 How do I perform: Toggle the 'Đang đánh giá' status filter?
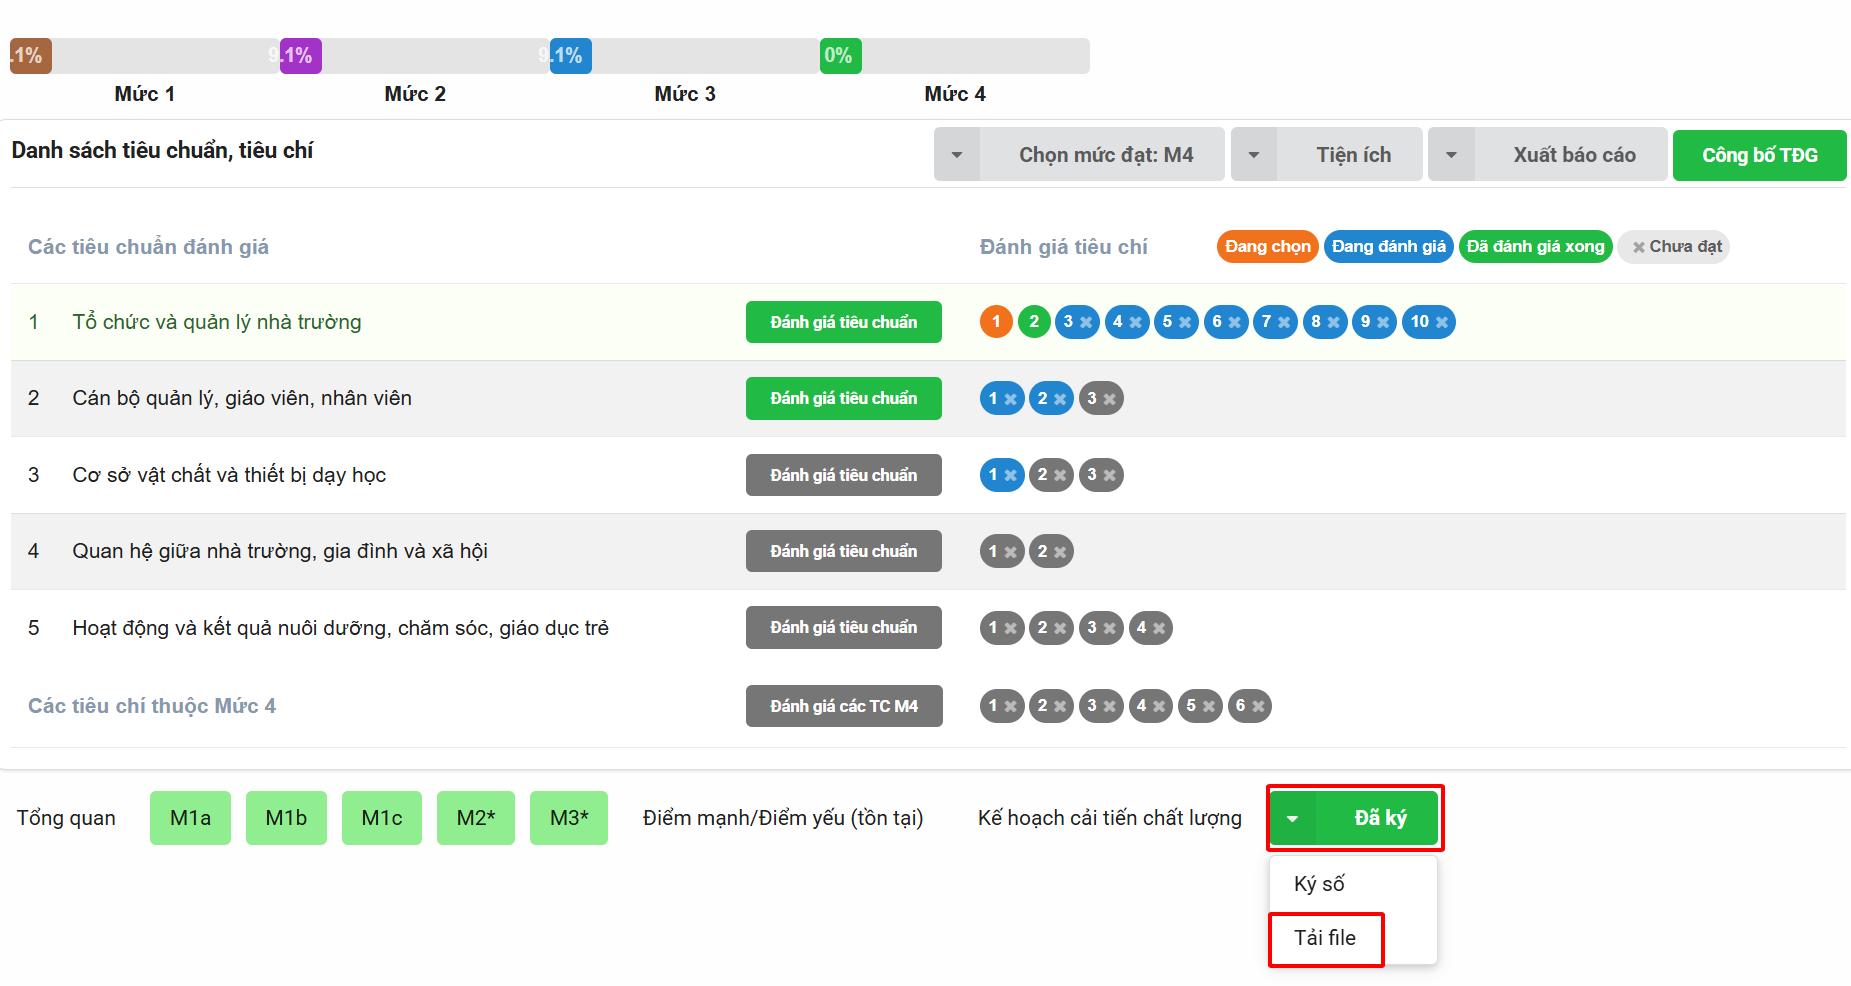1388,247
